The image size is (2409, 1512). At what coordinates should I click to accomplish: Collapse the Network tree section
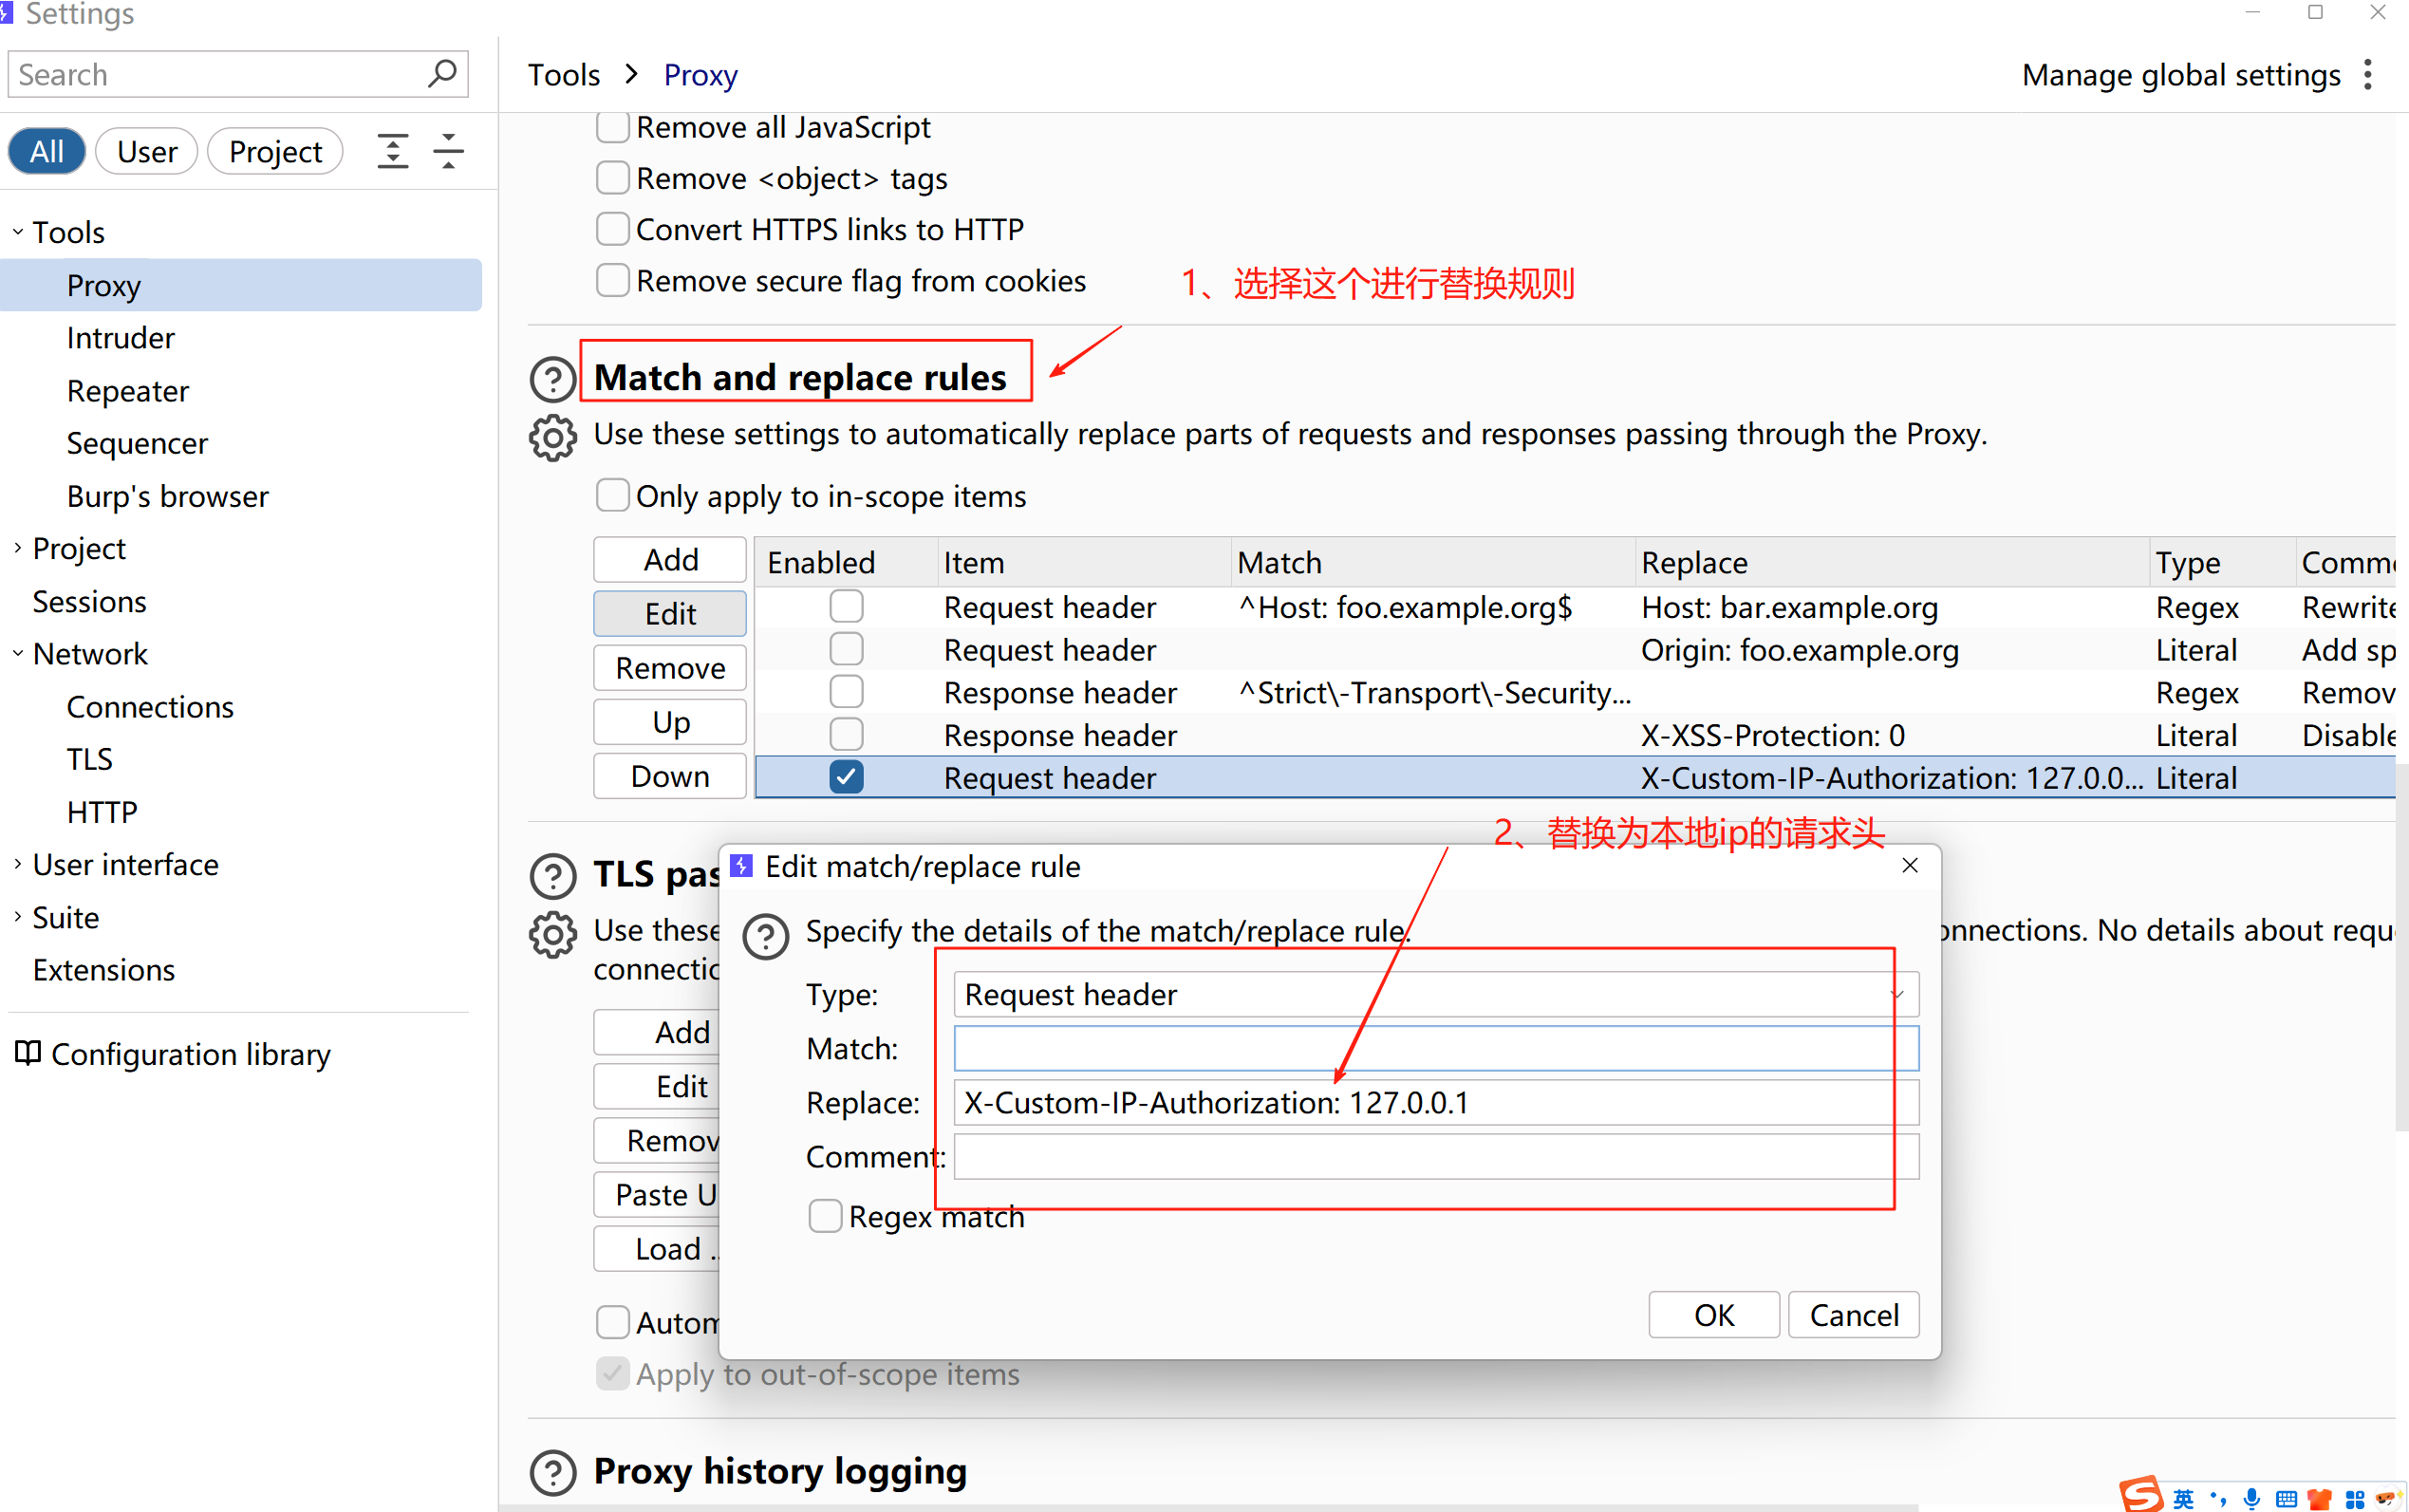[x=17, y=653]
